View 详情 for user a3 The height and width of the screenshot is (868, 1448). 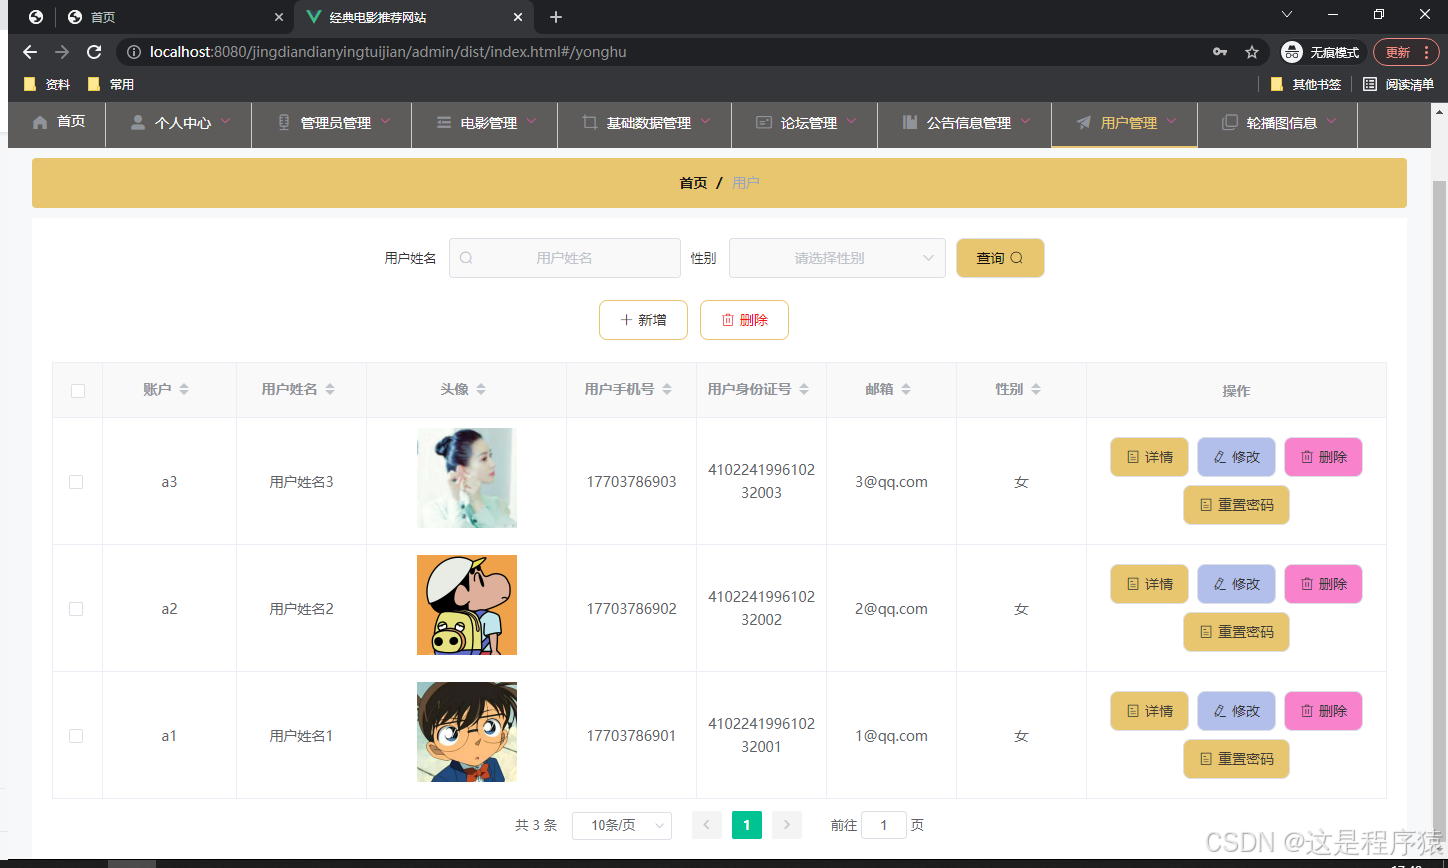[1149, 457]
